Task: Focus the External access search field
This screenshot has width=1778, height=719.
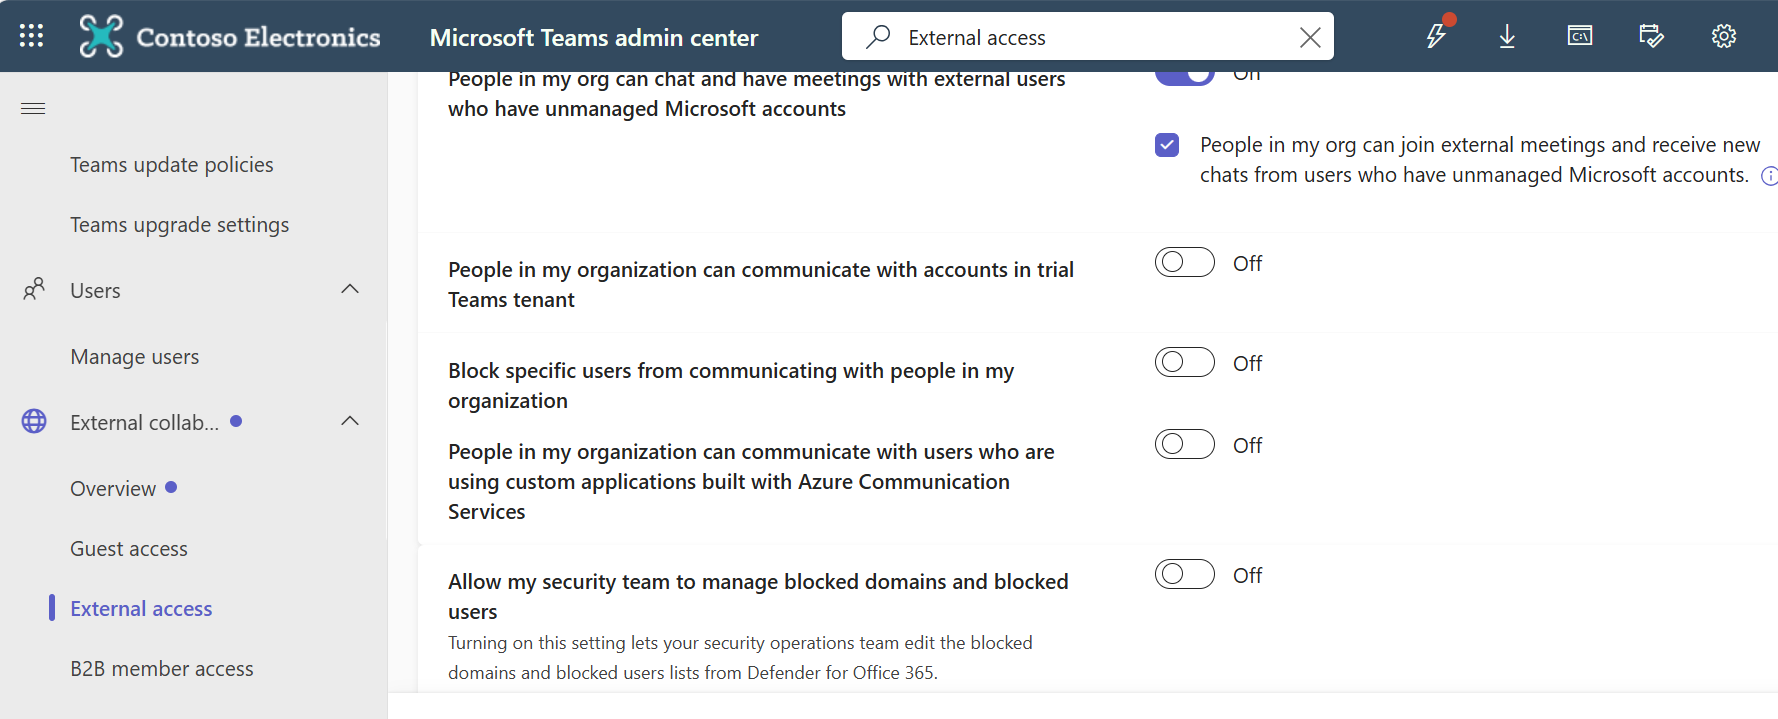Action: pos(1087,37)
